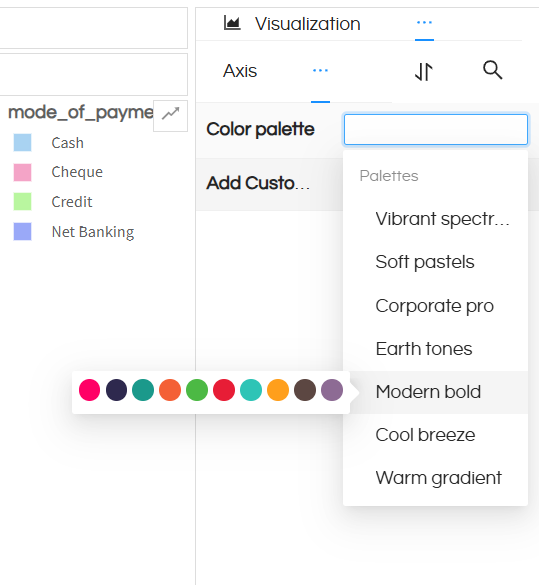The width and height of the screenshot is (539, 585).
Task: Click the trend line icon by the legend
Action: (x=170, y=116)
